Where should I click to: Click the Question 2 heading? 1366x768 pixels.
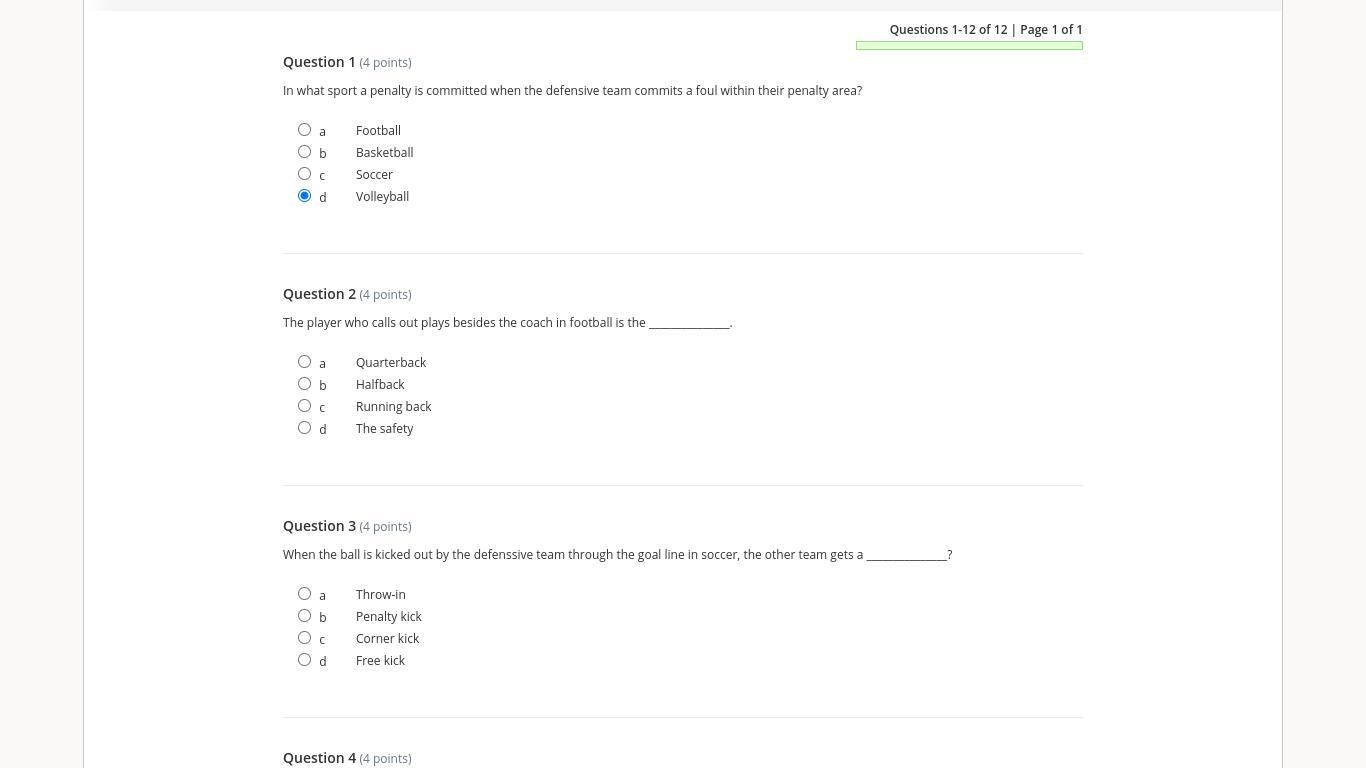click(x=319, y=294)
